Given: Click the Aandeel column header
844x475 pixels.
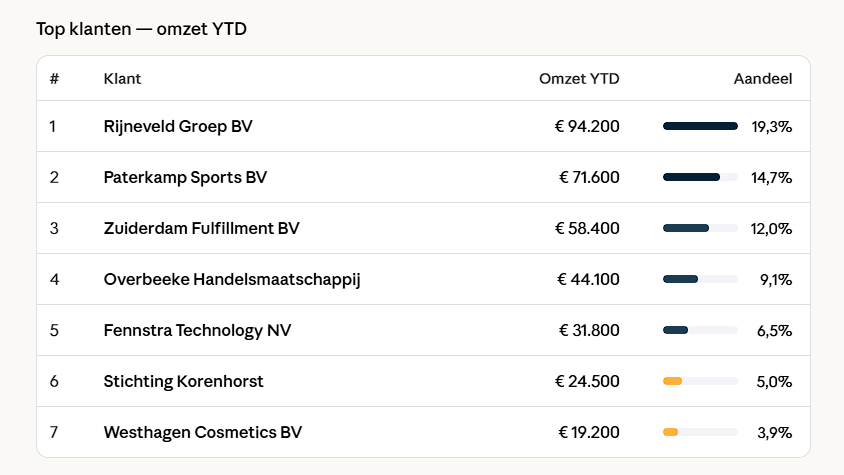Looking at the screenshot, I should 763,79.
